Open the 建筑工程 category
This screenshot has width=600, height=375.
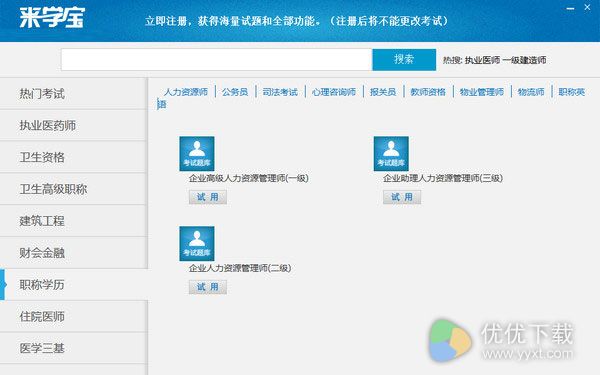pos(73,220)
